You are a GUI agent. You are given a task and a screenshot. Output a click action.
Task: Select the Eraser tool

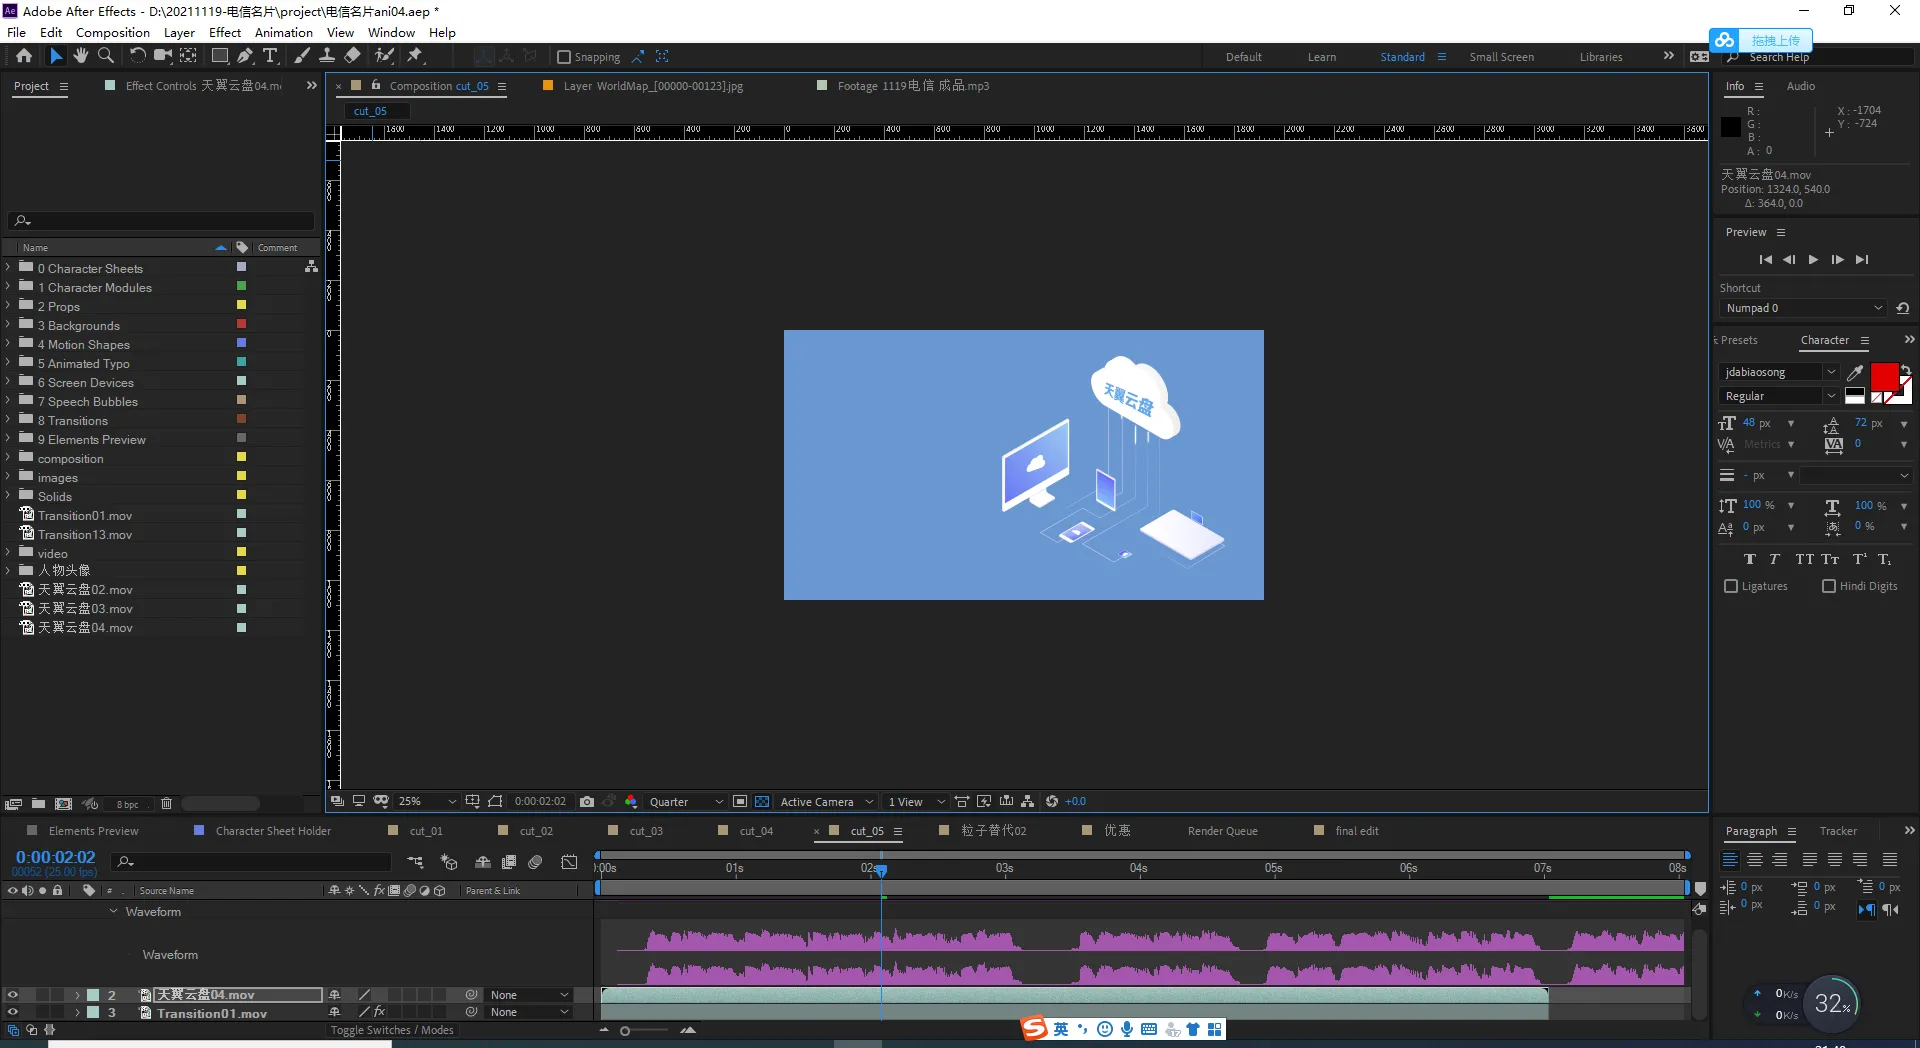(353, 56)
